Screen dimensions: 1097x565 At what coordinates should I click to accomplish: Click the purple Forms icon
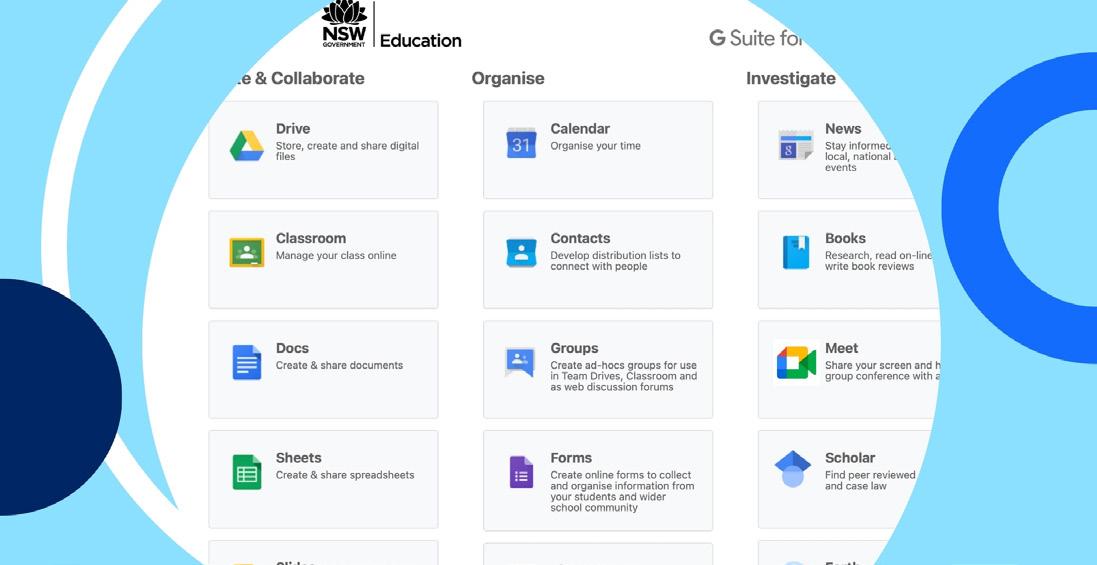(x=521, y=472)
